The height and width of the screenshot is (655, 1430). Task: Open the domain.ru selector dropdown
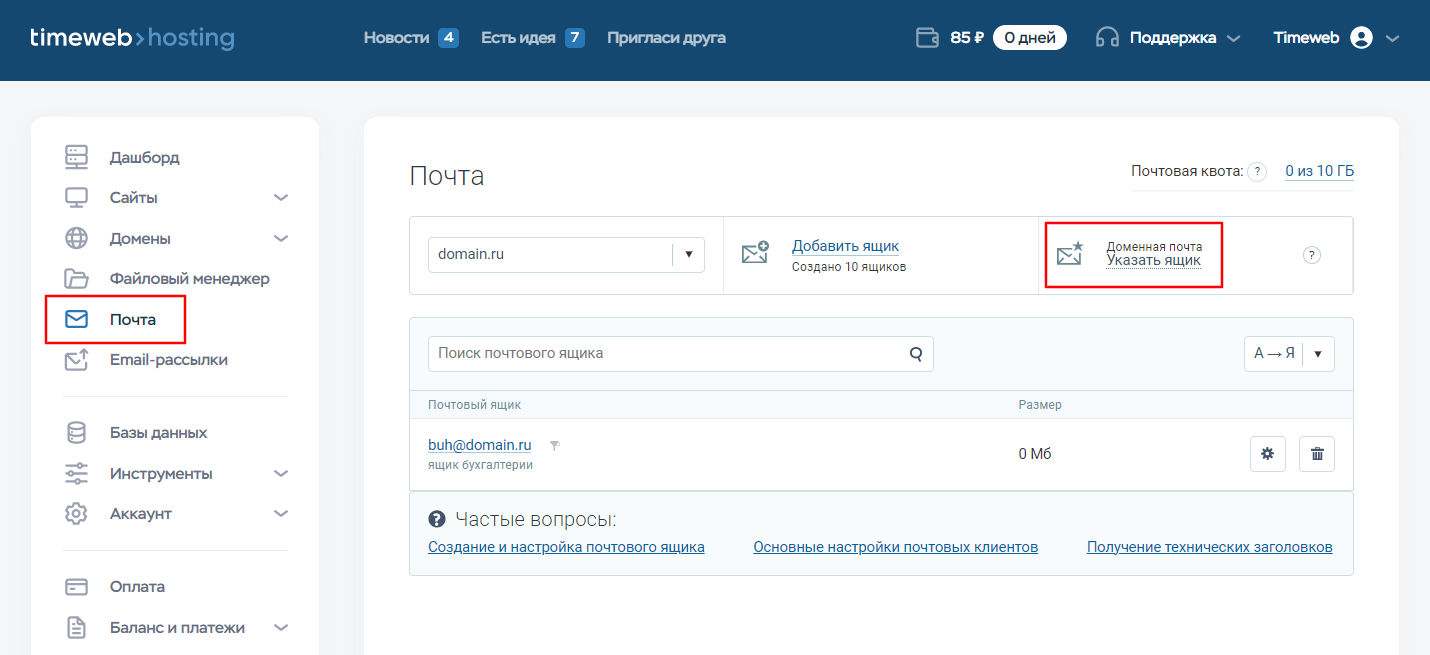(x=688, y=254)
